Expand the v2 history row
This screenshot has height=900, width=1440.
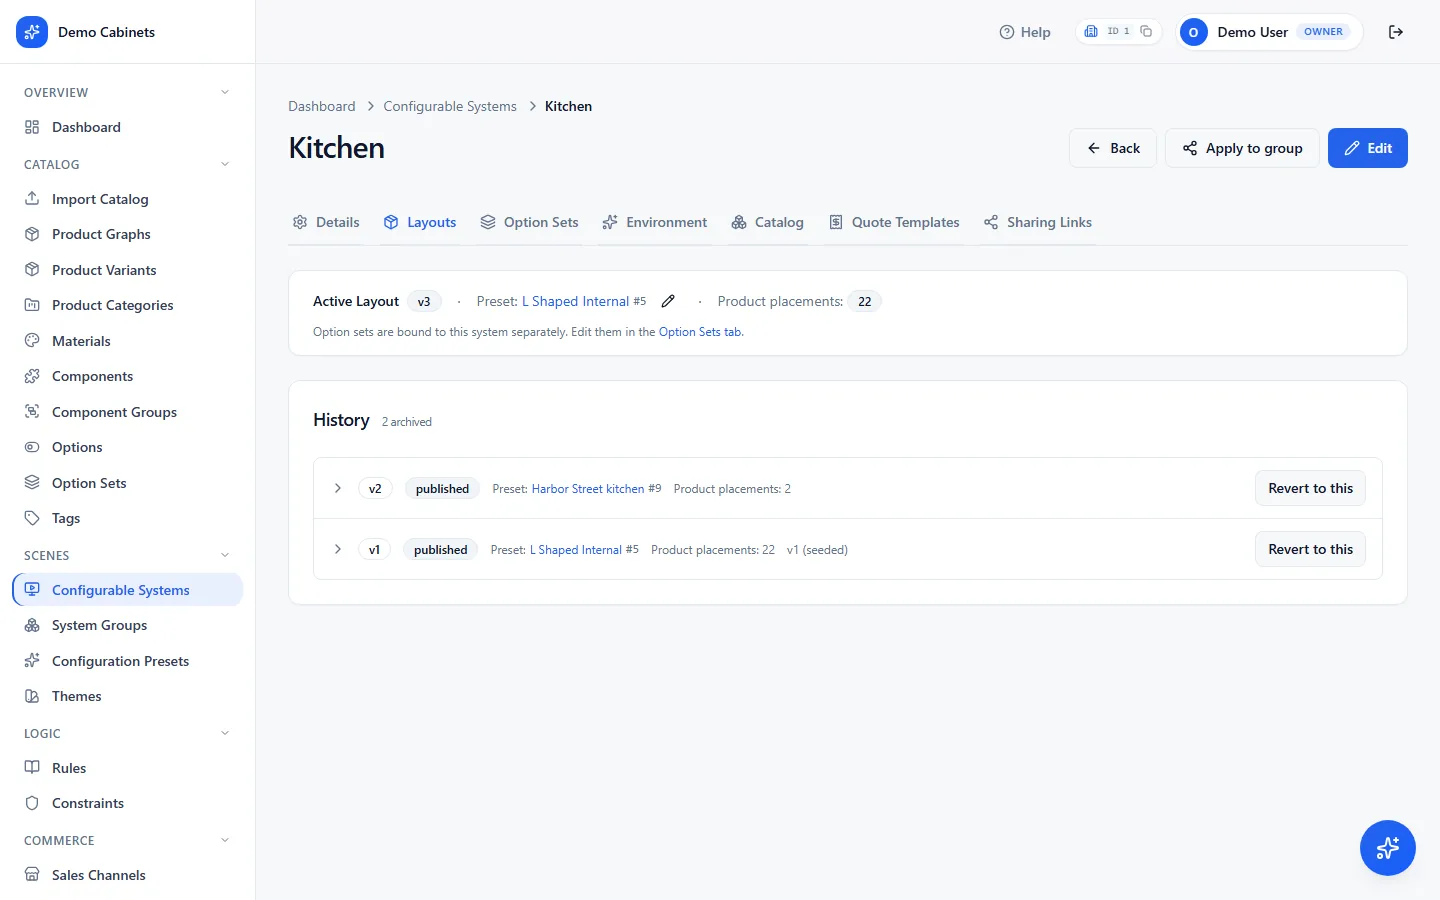[338, 488]
